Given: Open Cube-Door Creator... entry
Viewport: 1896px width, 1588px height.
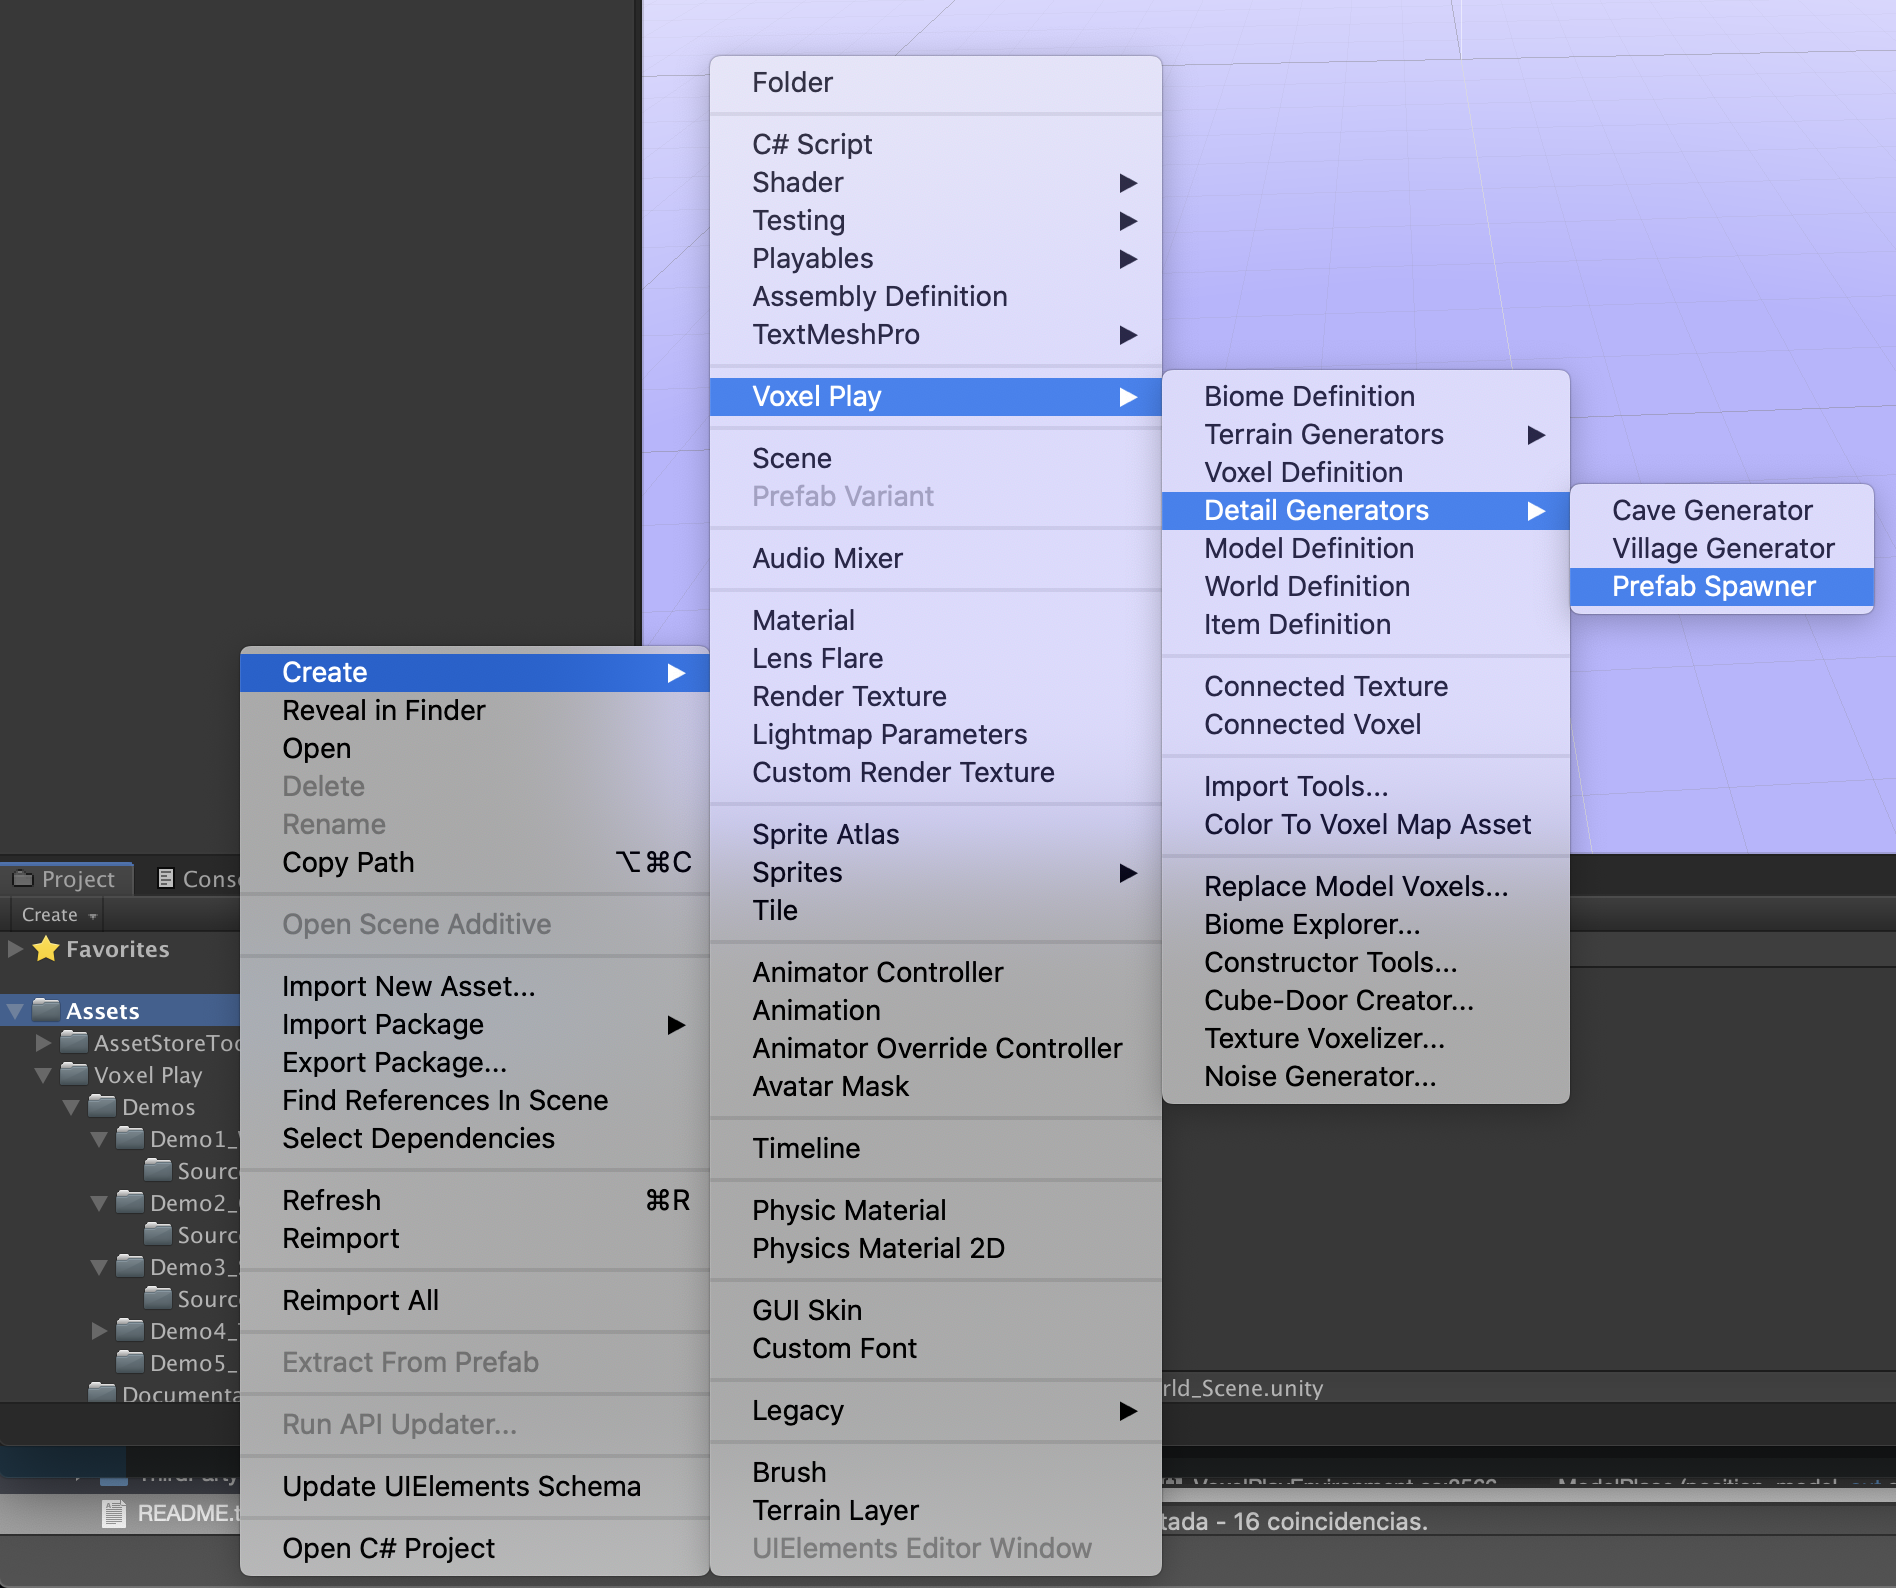Looking at the screenshot, I should (x=1365, y=1001).
